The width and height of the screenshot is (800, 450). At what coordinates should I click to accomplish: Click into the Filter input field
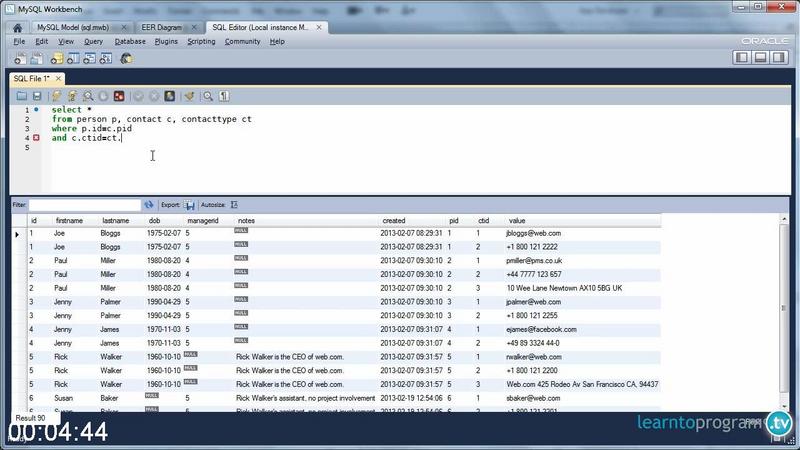(x=84, y=205)
